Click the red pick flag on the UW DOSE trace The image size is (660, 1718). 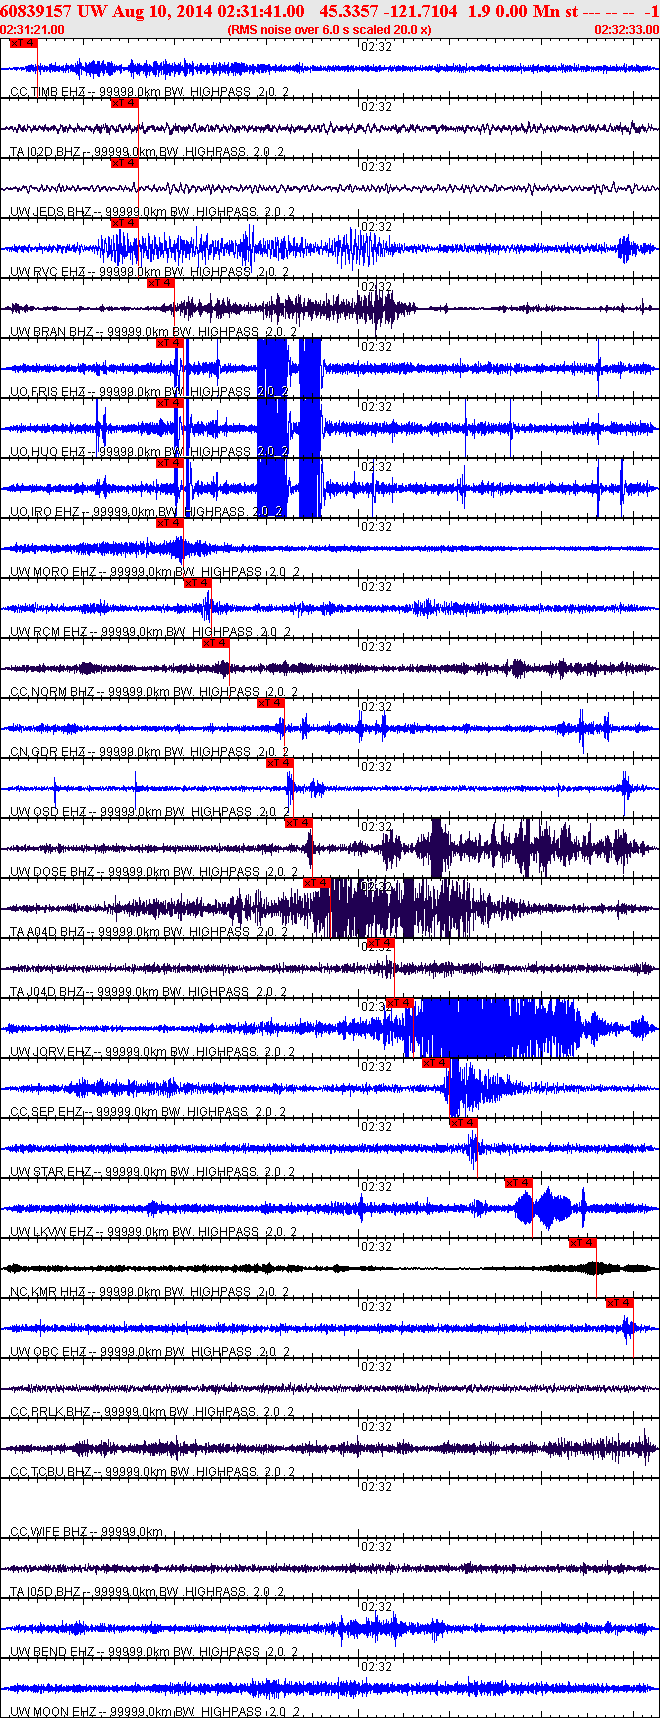click(299, 823)
